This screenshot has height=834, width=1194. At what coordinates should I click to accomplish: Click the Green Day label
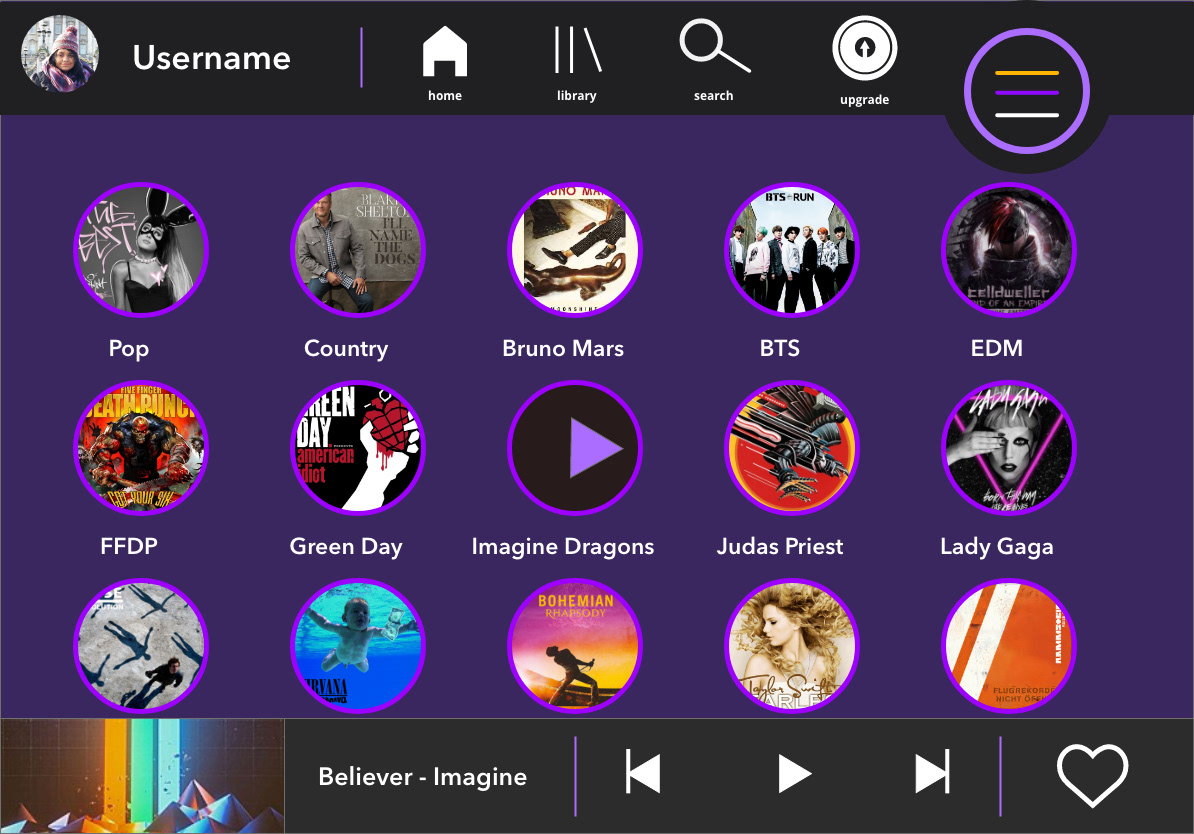point(346,547)
